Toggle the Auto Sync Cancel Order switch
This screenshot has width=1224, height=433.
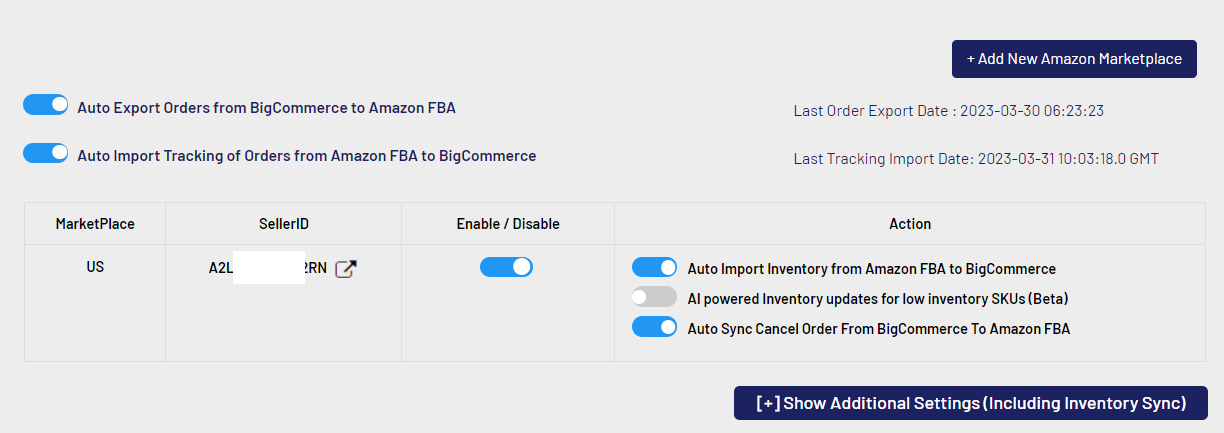click(x=655, y=327)
